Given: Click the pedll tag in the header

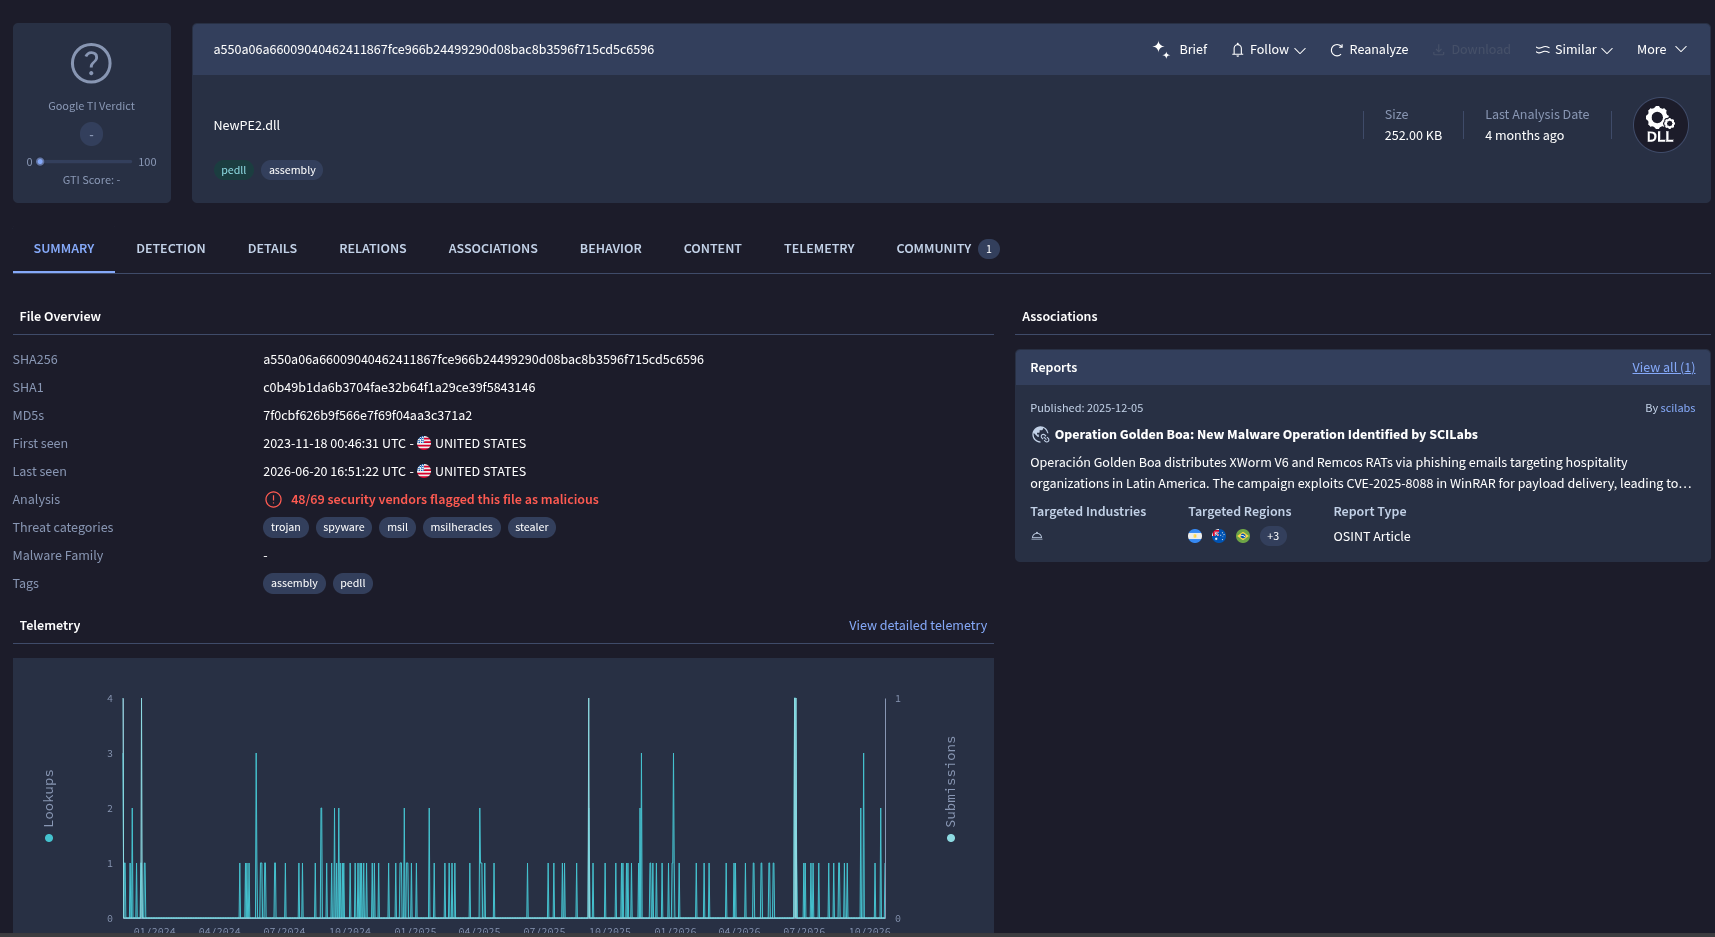Looking at the screenshot, I should pyautogui.click(x=233, y=170).
